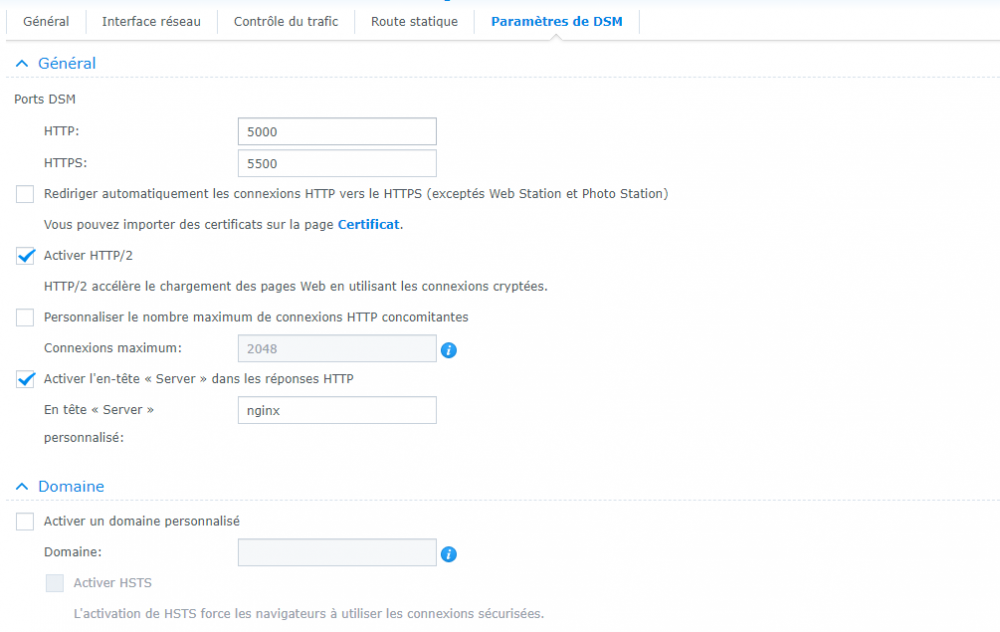
Task: Enable automatic HTTP to HTTPS redirection checkbox
Action: (x=25, y=194)
